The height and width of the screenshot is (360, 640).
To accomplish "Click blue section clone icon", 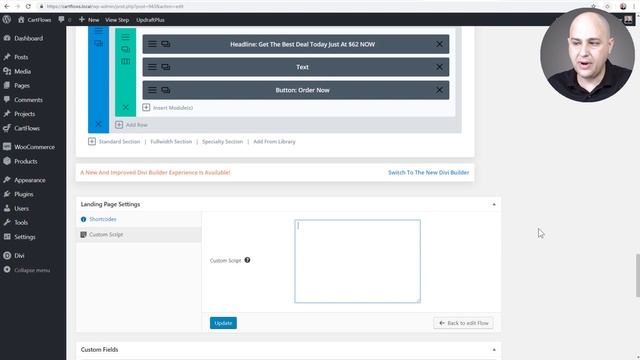I will (x=98, y=43).
